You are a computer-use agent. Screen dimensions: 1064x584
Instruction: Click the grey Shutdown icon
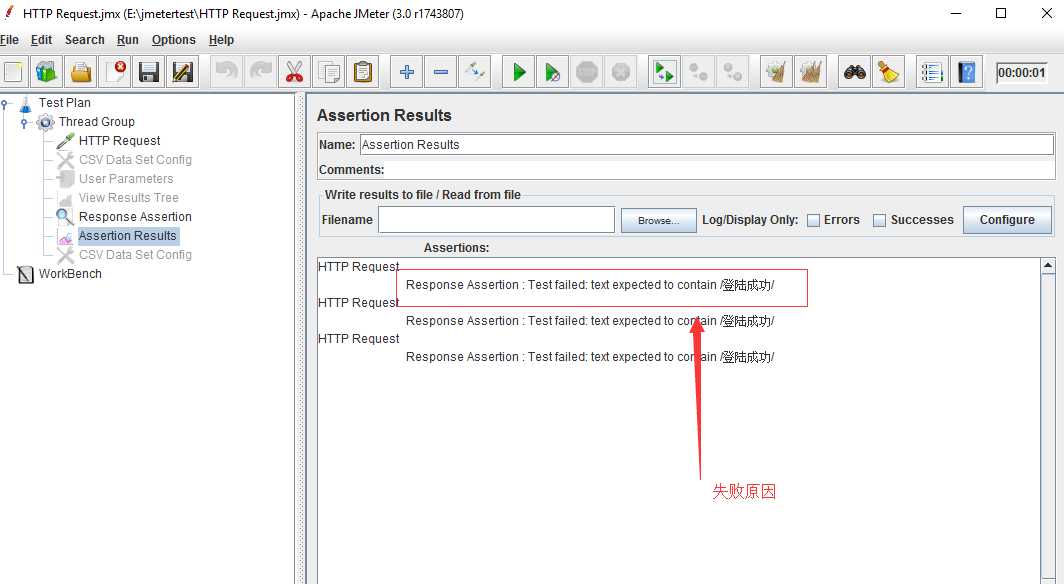click(621, 71)
